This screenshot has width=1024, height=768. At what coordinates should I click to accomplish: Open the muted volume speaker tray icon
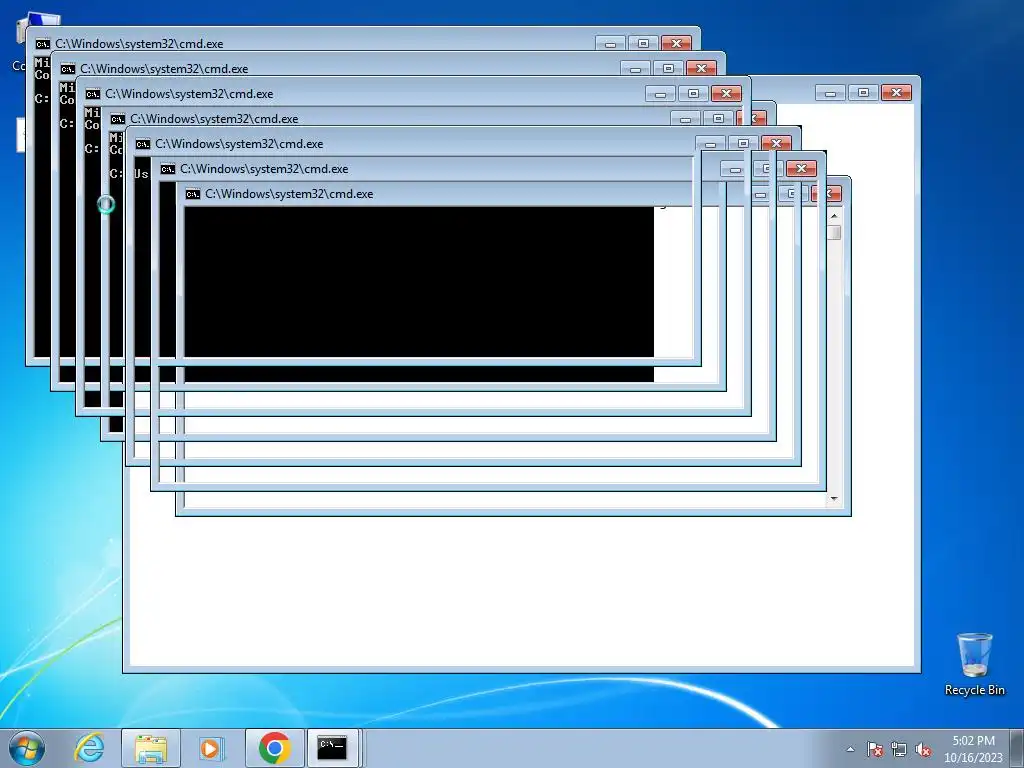tap(923, 749)
